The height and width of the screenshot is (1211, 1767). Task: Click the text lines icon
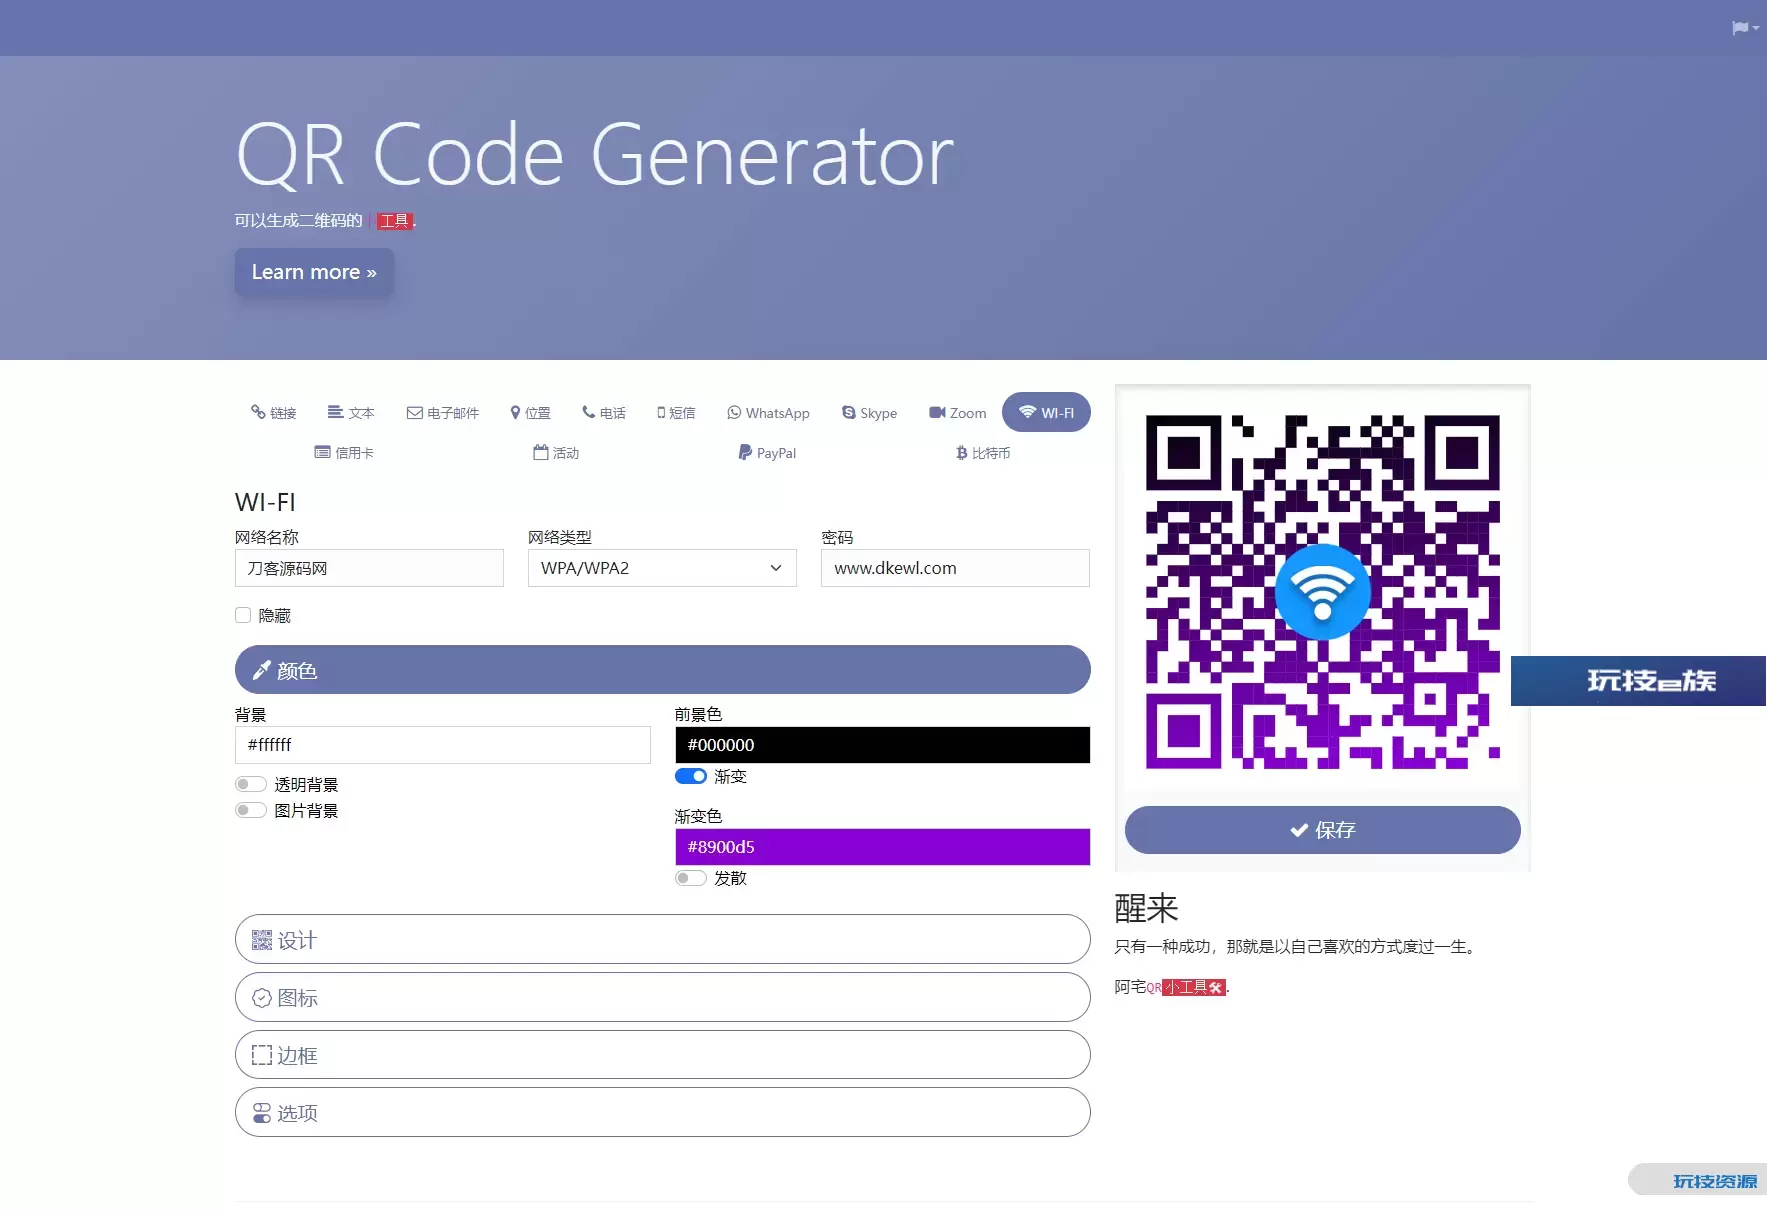point(335,412)
